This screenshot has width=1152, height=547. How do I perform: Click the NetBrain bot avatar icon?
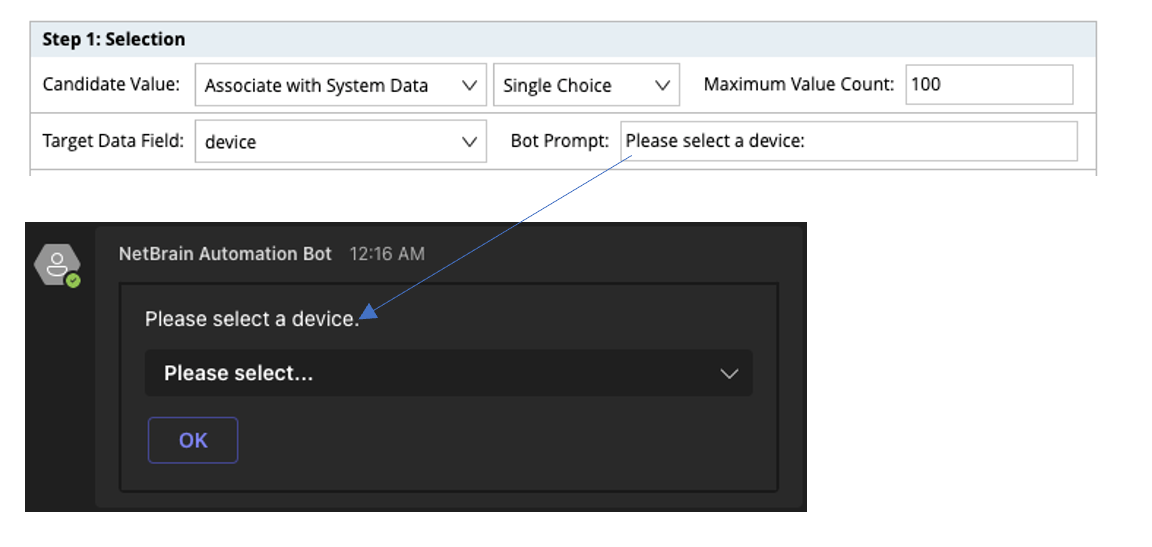tap(57, 265)
